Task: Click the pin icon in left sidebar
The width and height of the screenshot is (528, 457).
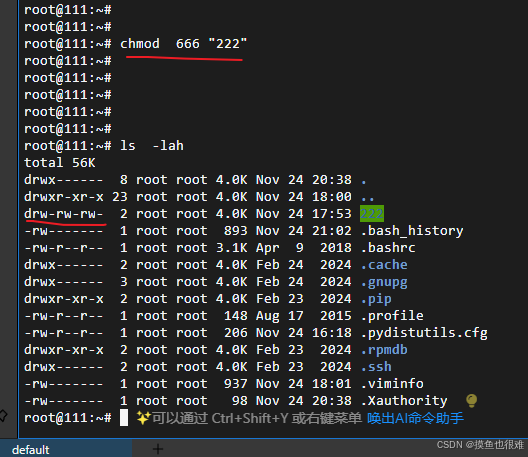Action: coord(3,416)
